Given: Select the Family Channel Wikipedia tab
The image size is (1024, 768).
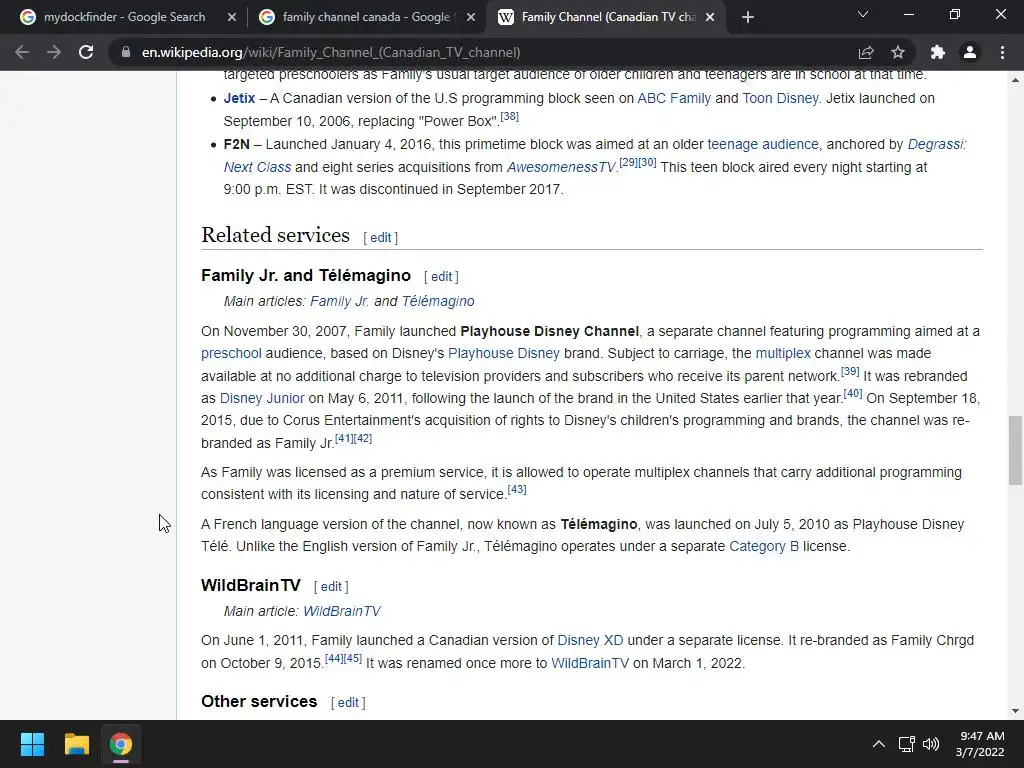Looking at the screenshot, I should pyautogui.click(x=607, y=17).
